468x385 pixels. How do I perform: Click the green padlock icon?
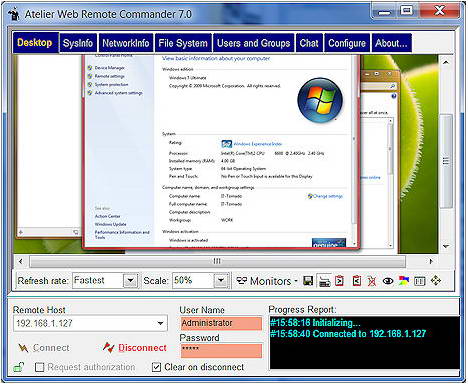tap(19, 367)
